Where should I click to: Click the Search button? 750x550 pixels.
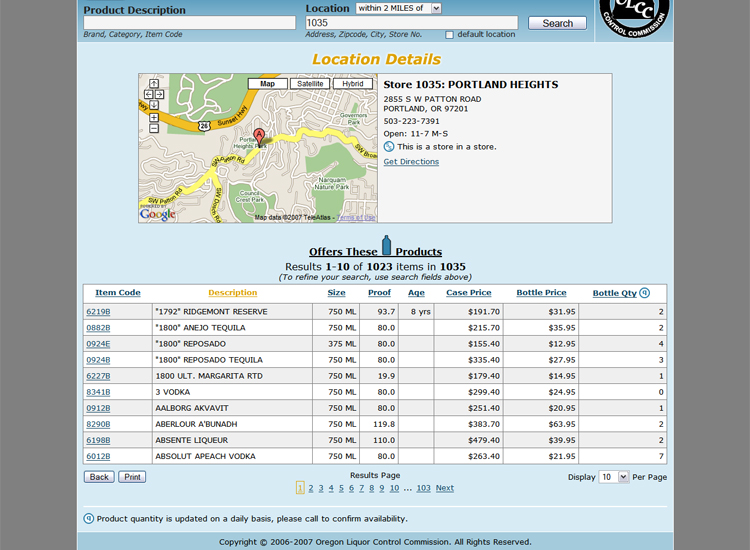click(557, 23)
